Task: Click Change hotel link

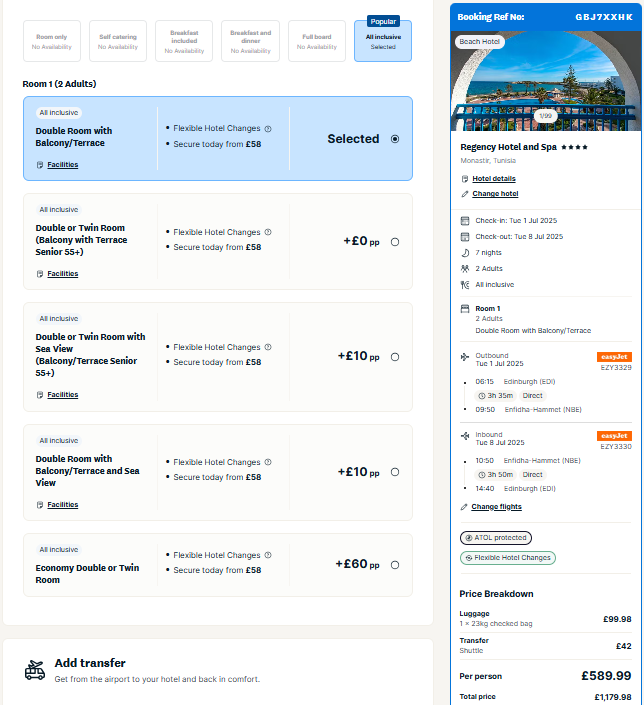Action: click(495, 193)
